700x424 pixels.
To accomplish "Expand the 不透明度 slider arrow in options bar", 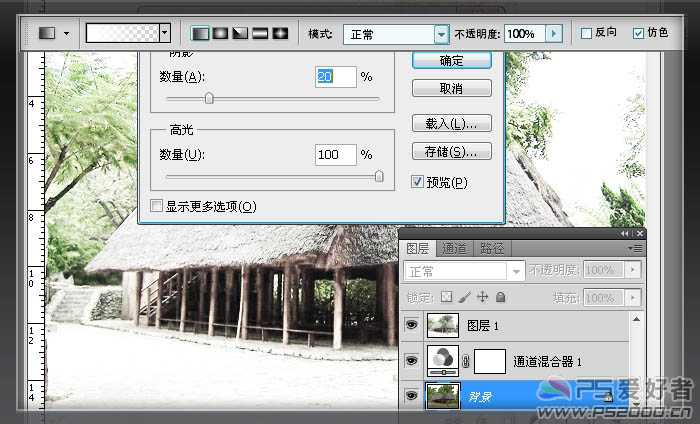I will coord(554,33).
